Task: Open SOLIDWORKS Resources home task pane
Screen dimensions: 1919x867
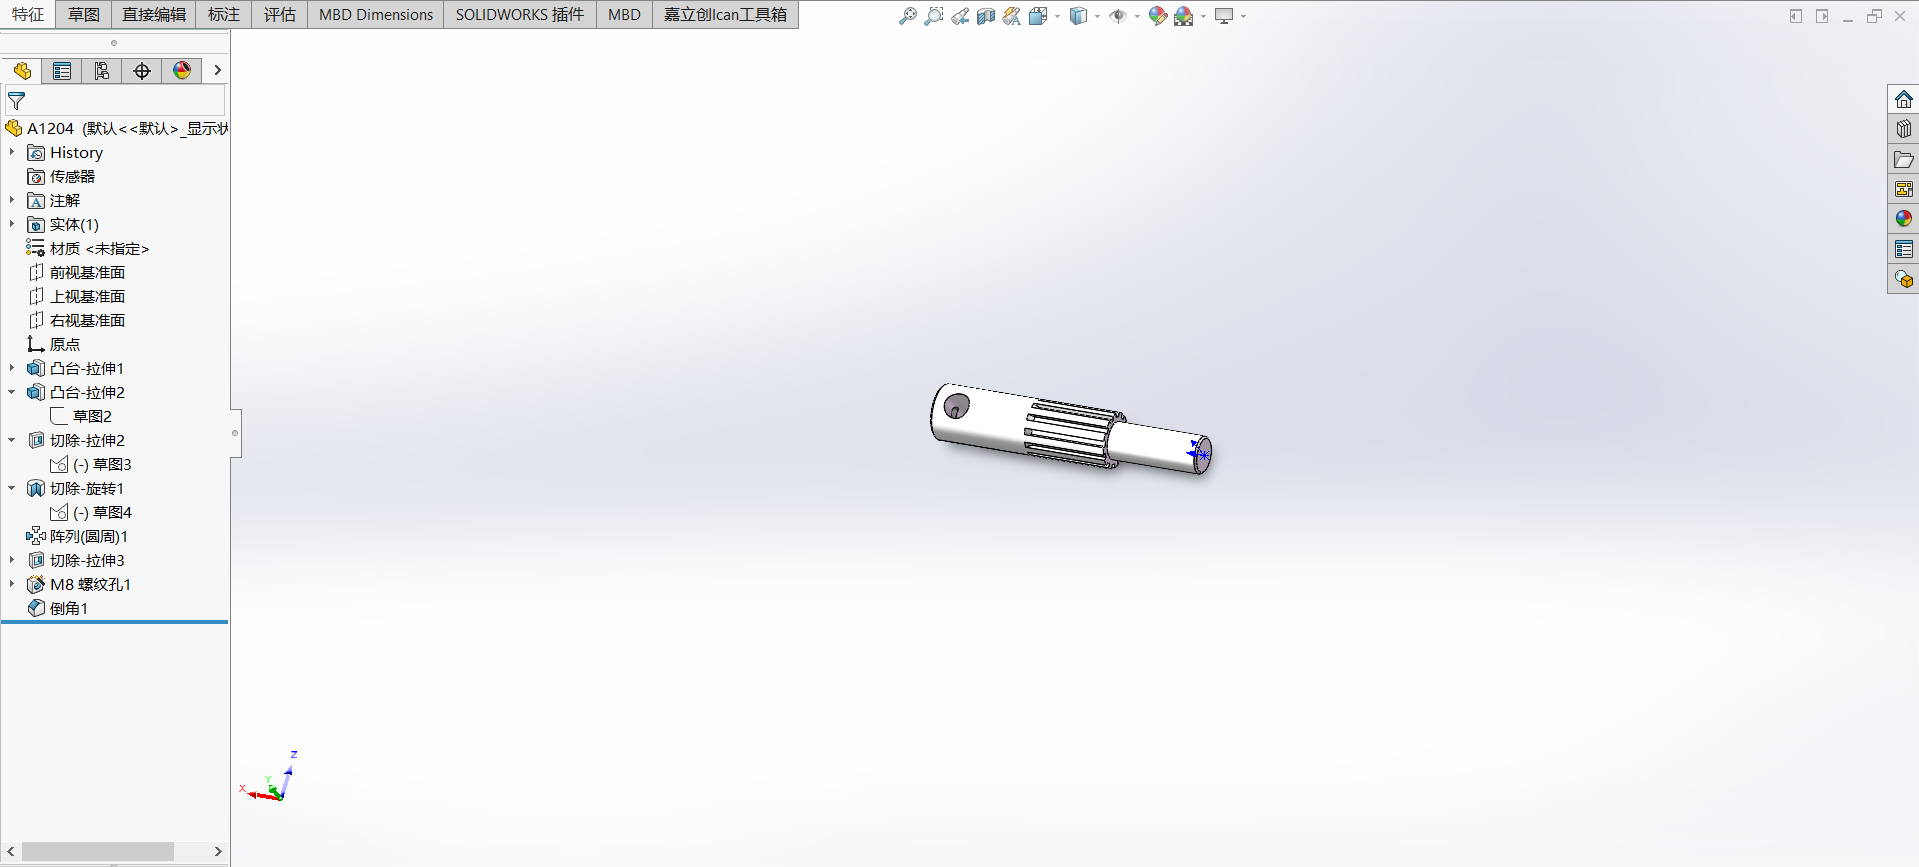Action: 1904,99
